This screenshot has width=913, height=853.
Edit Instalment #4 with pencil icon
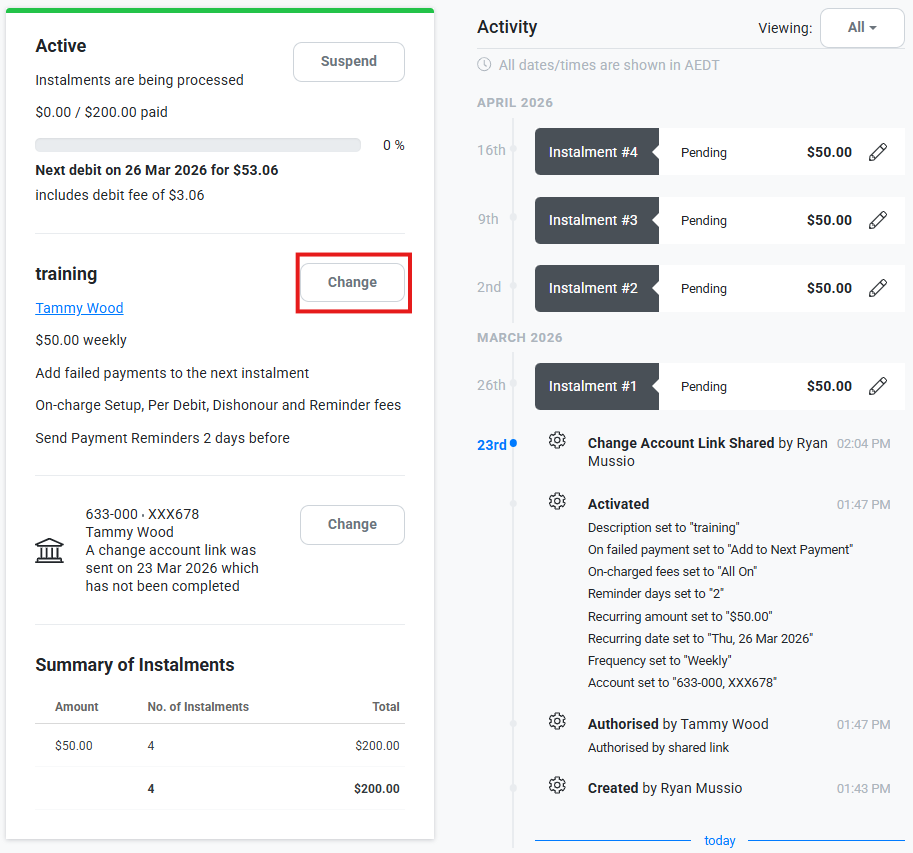[877, 152]
